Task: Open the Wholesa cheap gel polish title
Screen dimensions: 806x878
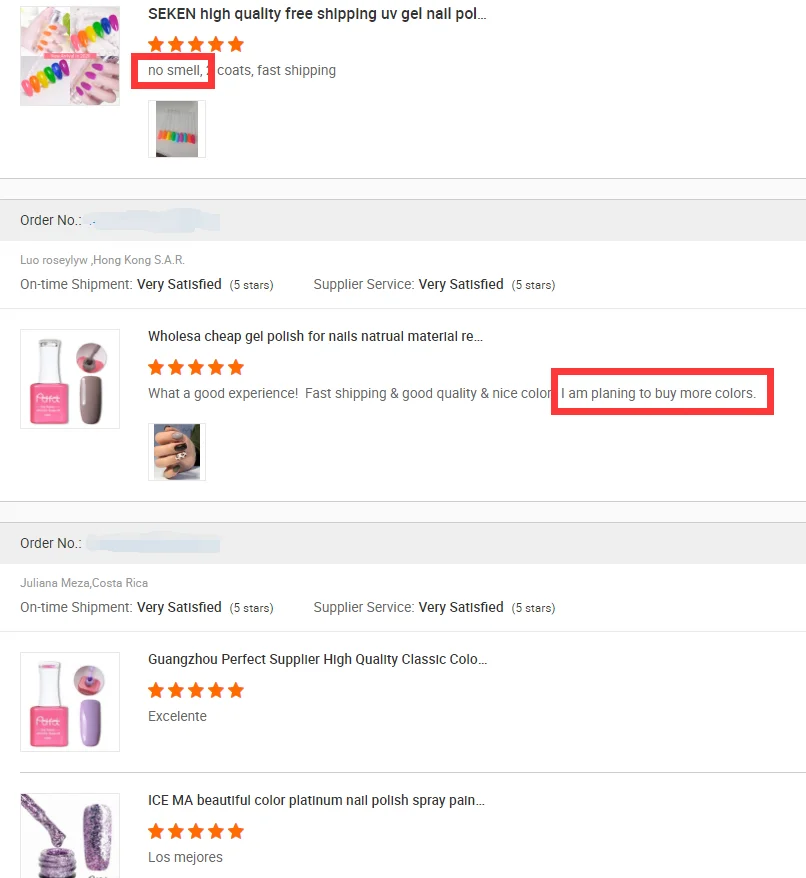Action: click(x=315, y=337)
